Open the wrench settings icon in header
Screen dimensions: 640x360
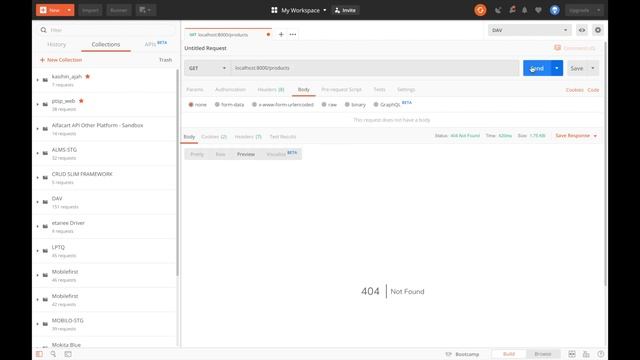(x=512, y=10)
